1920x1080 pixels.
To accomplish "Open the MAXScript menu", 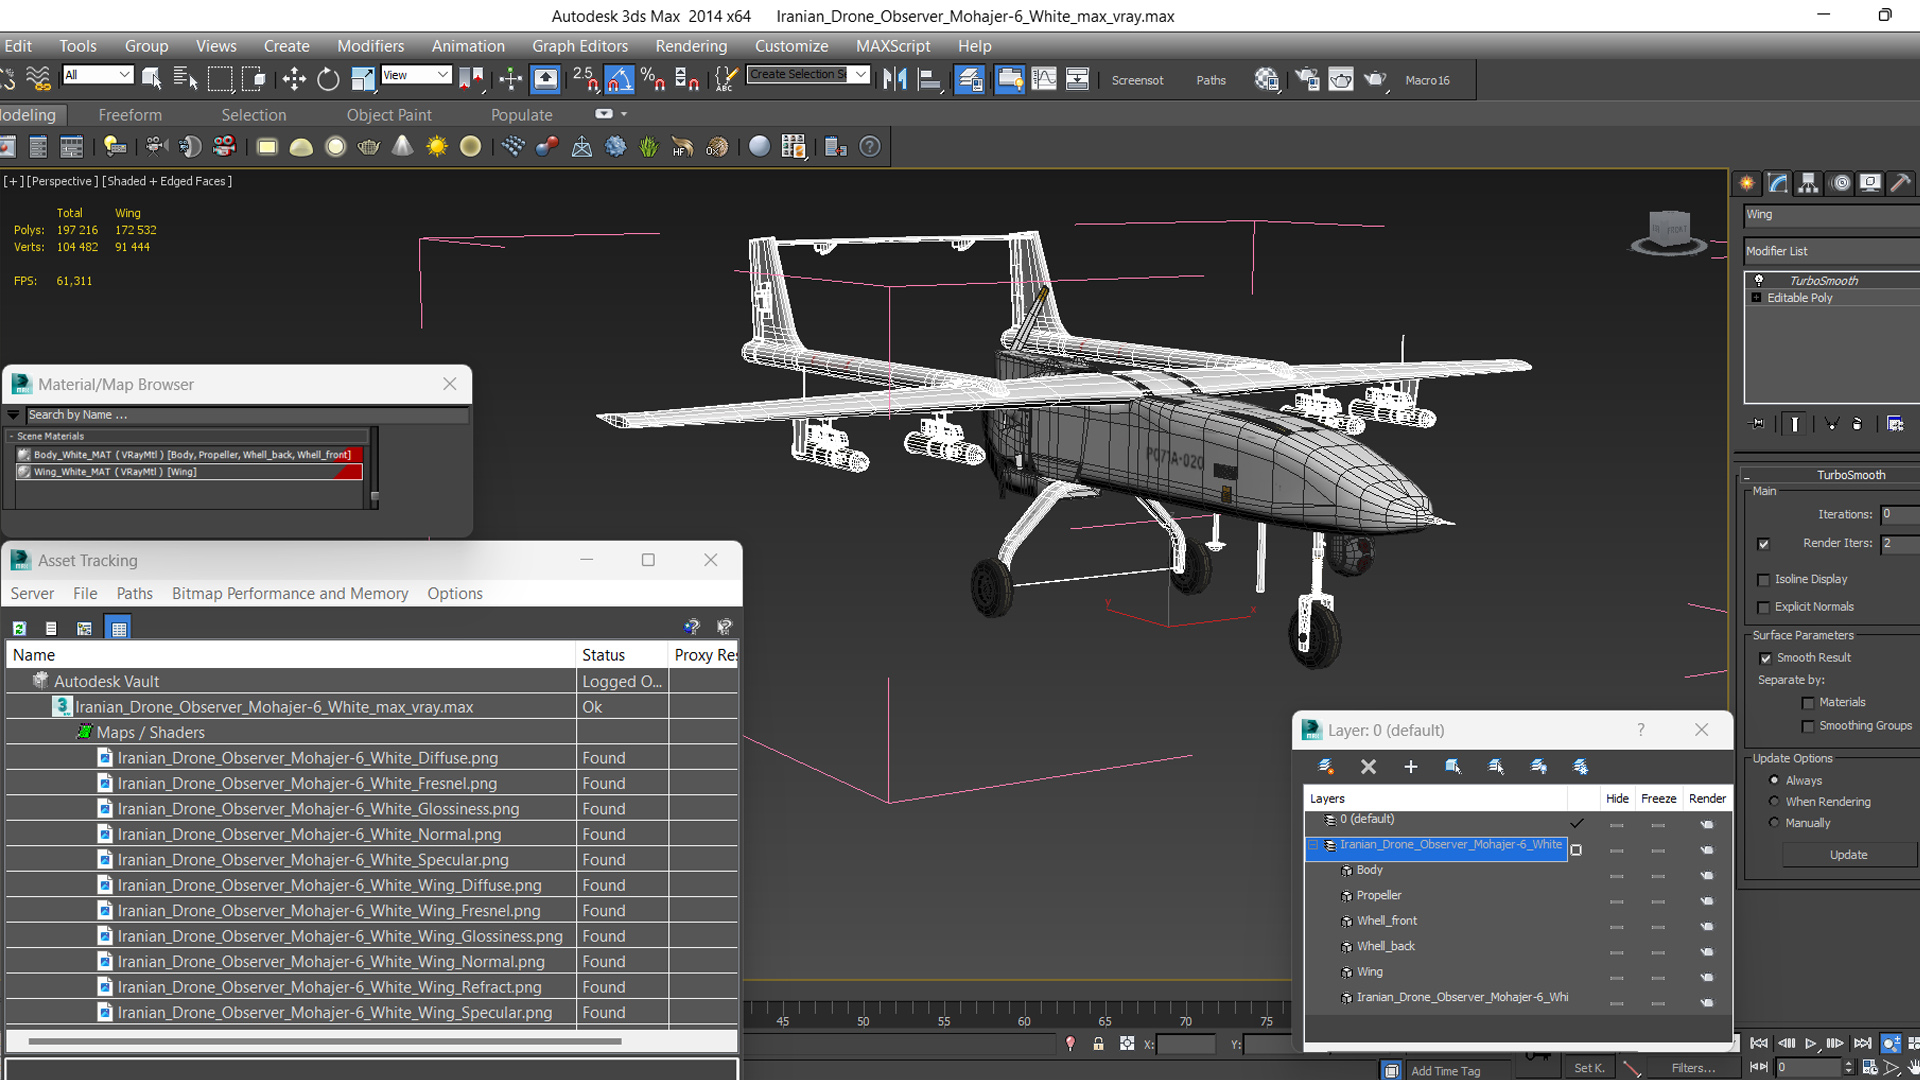I will pos(893,46).
